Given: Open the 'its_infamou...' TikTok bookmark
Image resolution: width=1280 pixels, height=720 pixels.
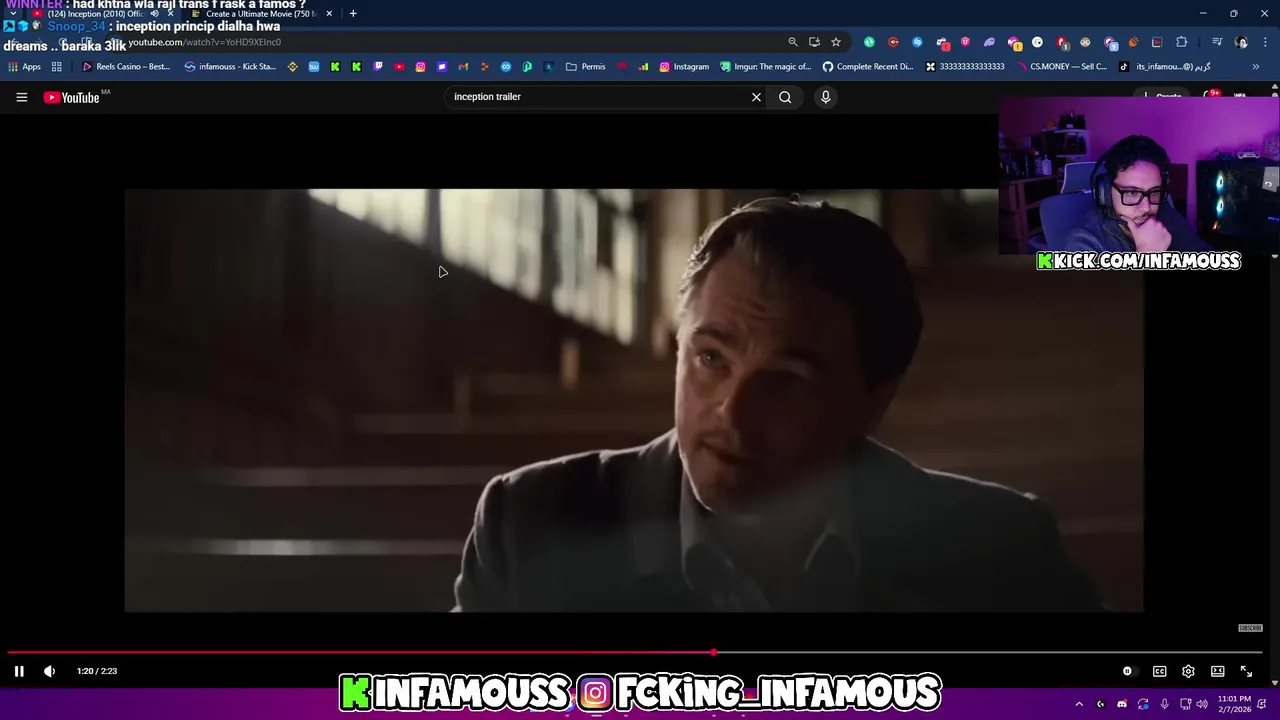Looking at the screenshot, I should click(x=1165, y=67).
